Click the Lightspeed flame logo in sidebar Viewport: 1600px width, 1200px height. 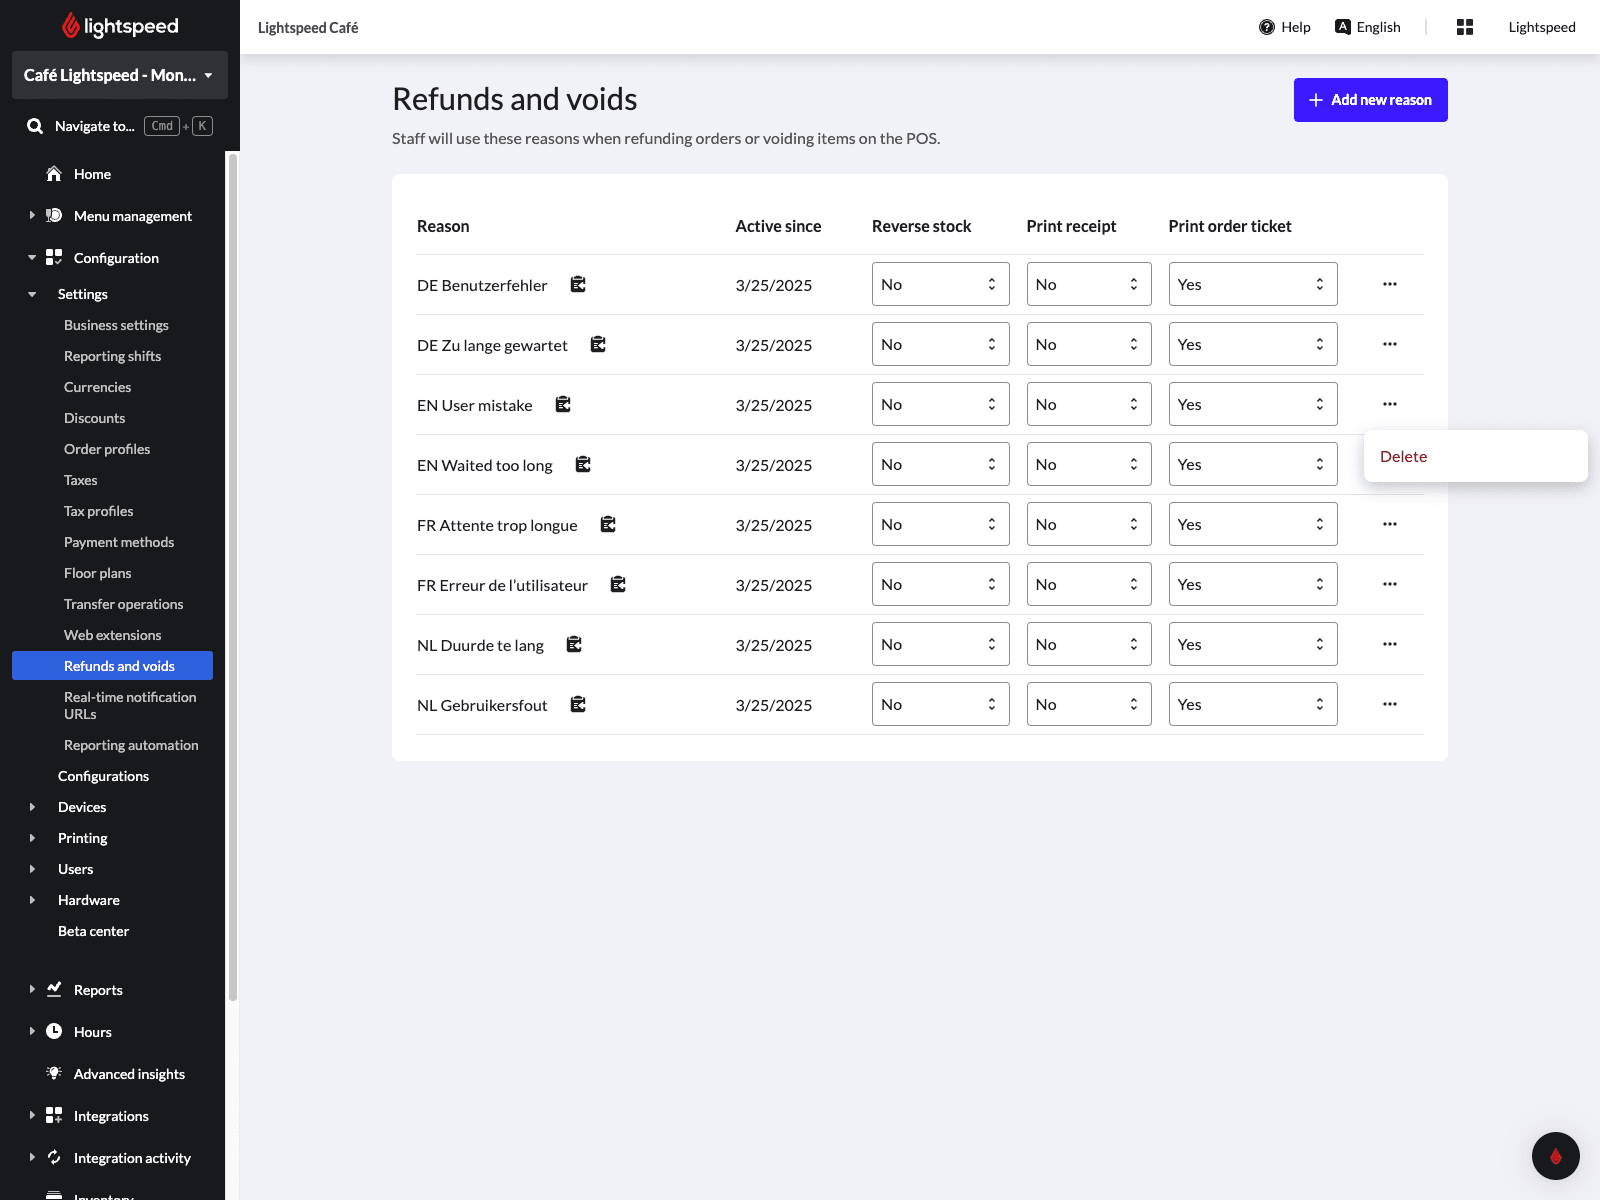pyautogui.click(x=71, y=26)
